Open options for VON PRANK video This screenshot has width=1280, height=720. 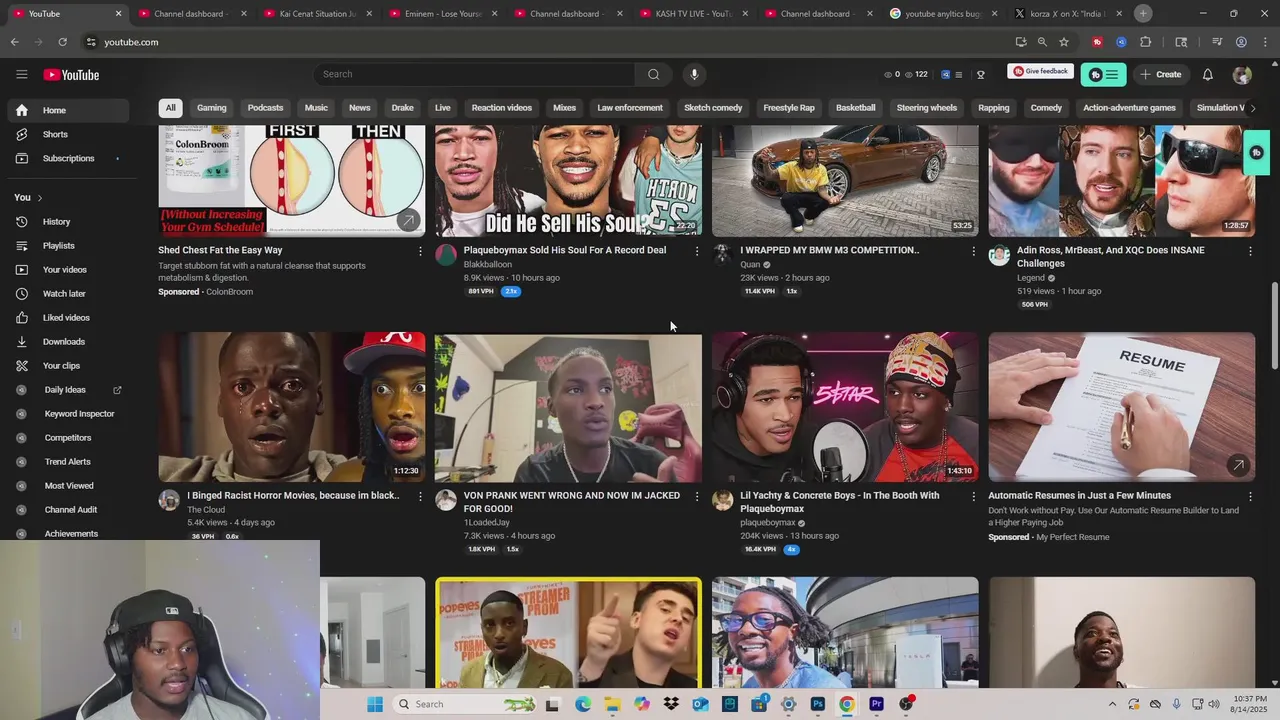pos(697,496)
